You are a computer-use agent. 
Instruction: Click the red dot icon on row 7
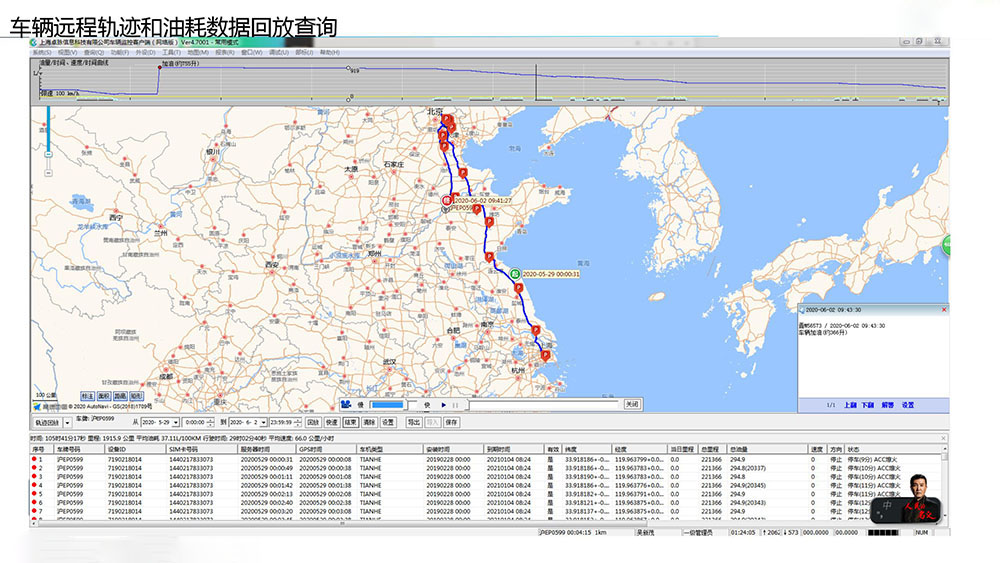[x=34, y=511]
